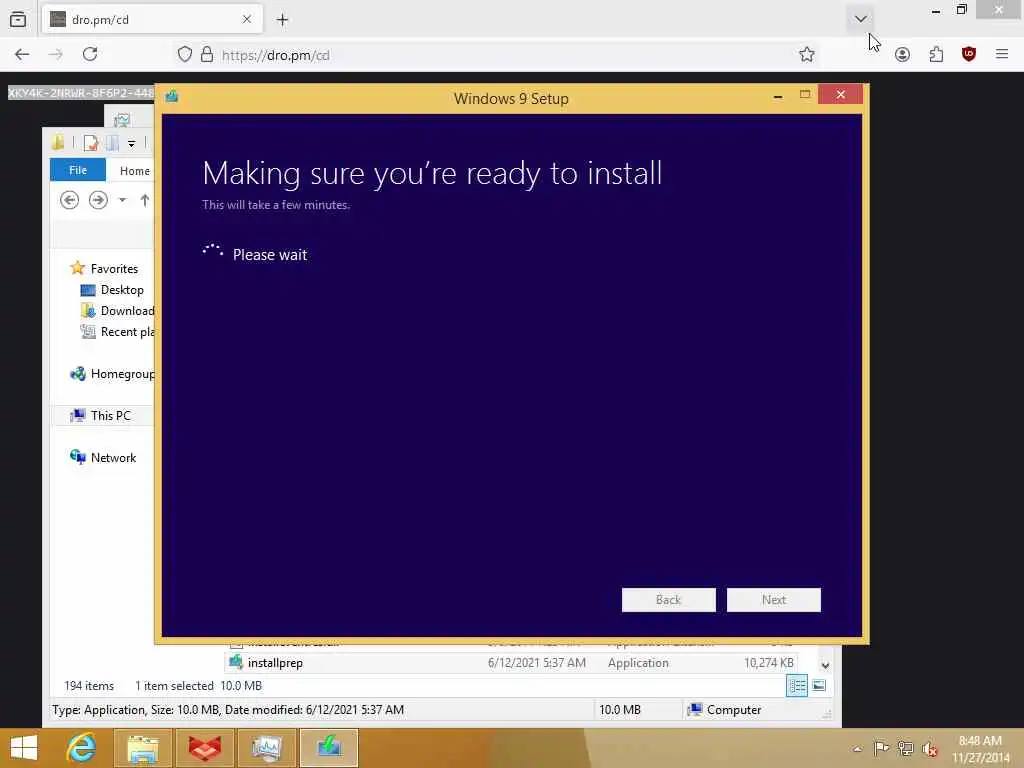Select Homegroup in Explorer sidebar
1024x768 pixels.
112,374
